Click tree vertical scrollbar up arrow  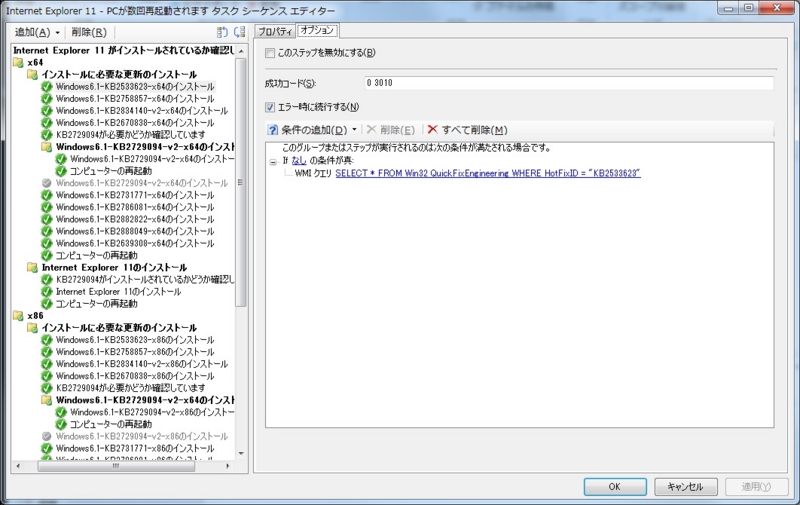point(241,51)
